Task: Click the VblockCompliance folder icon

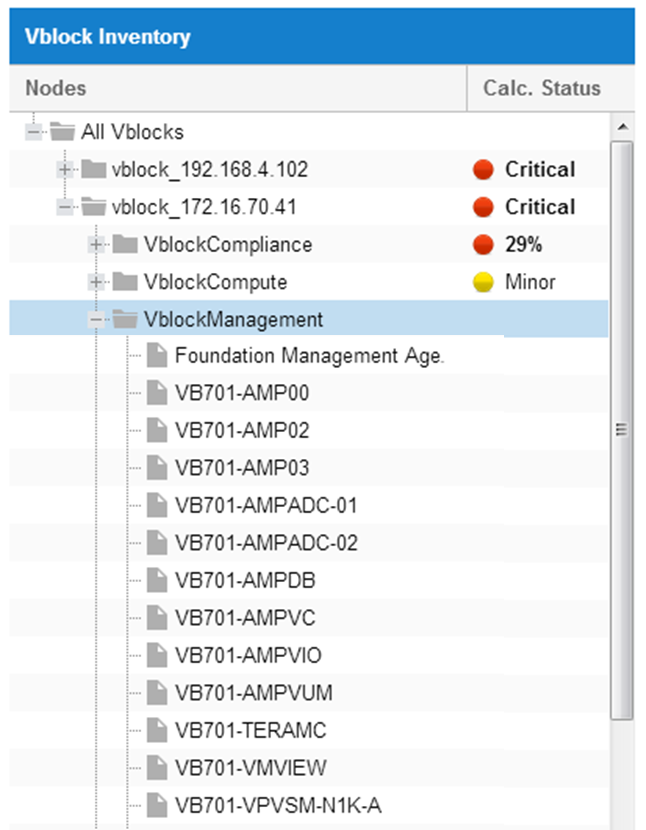Action: coord(125,244)
